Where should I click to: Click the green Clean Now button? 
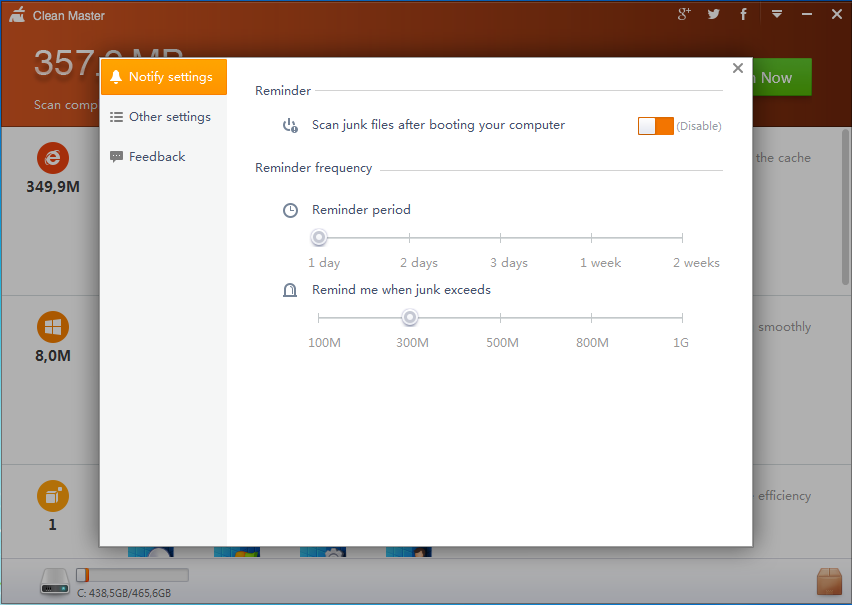click(x=782, y=77)
